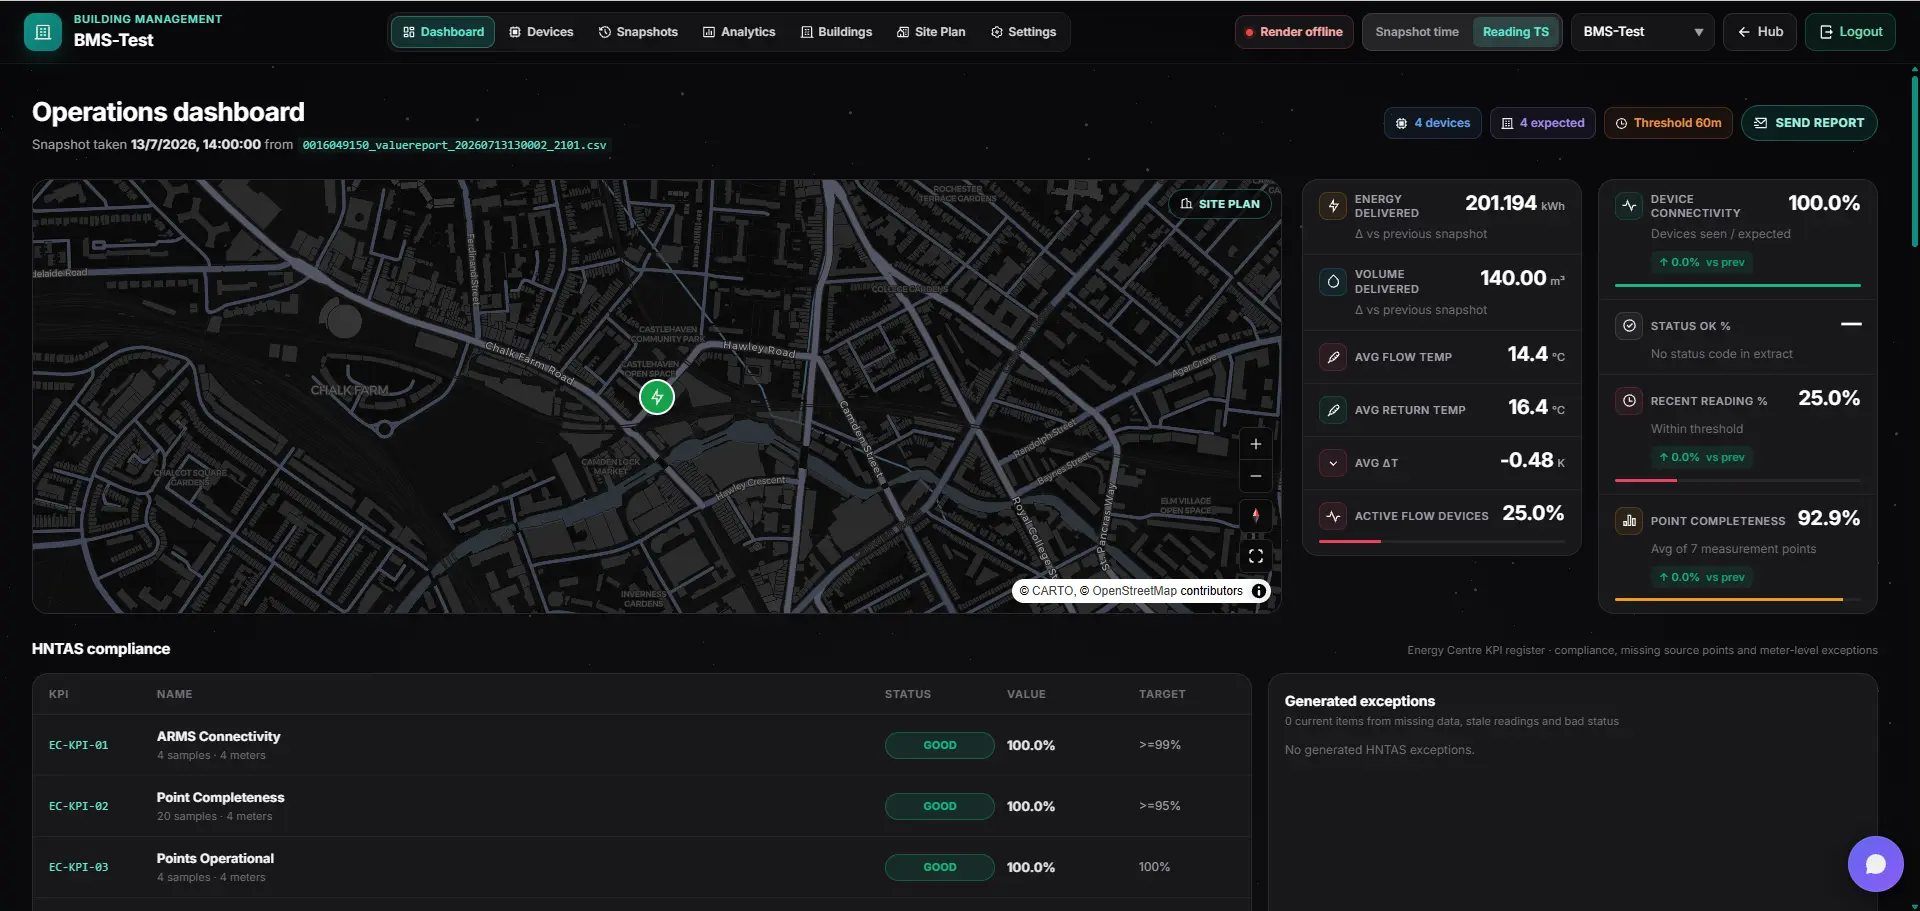Click the Point Completeness progress bar
1920x911 pixels.
(x=1738, y=599)
